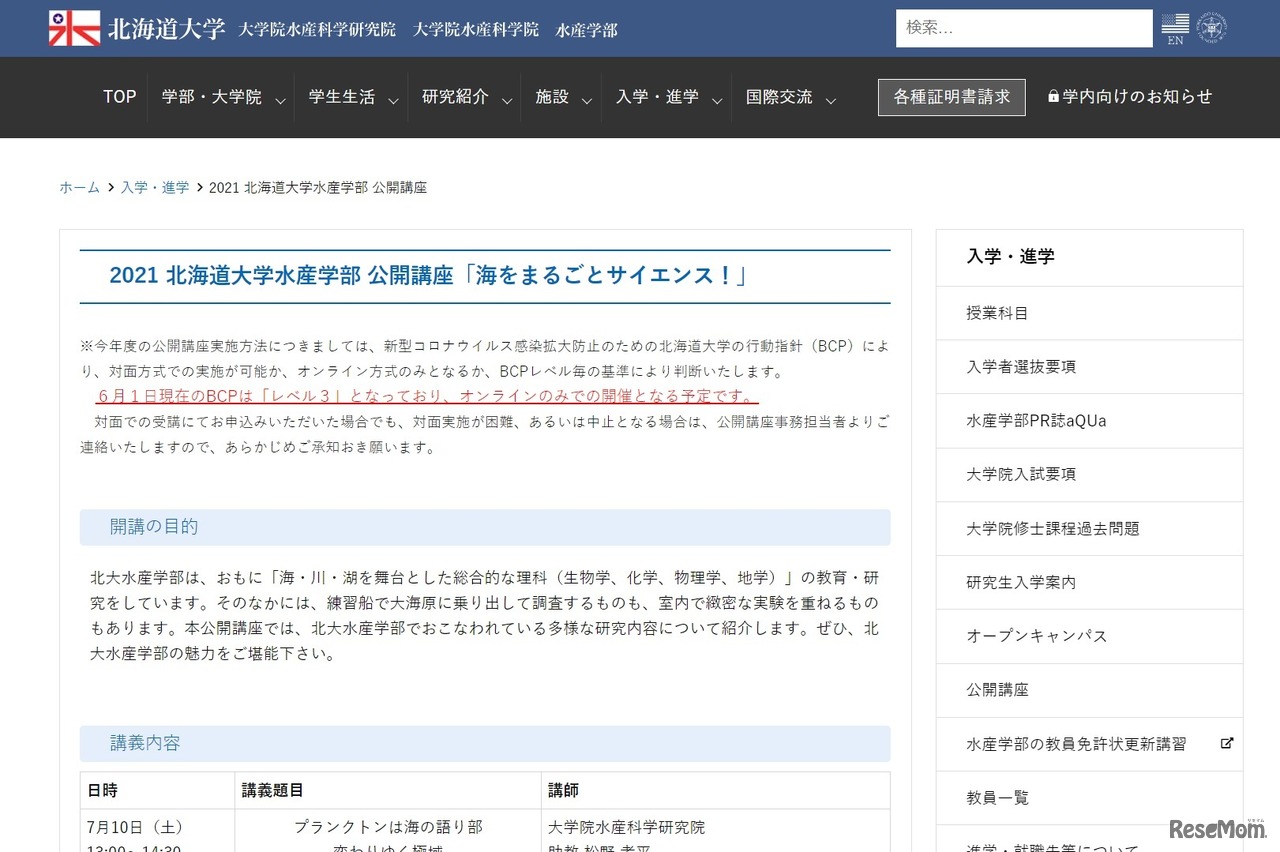Click the Hokkaido University logo
The width and height of the screenshot is (1280, 852).
point(137,28)
